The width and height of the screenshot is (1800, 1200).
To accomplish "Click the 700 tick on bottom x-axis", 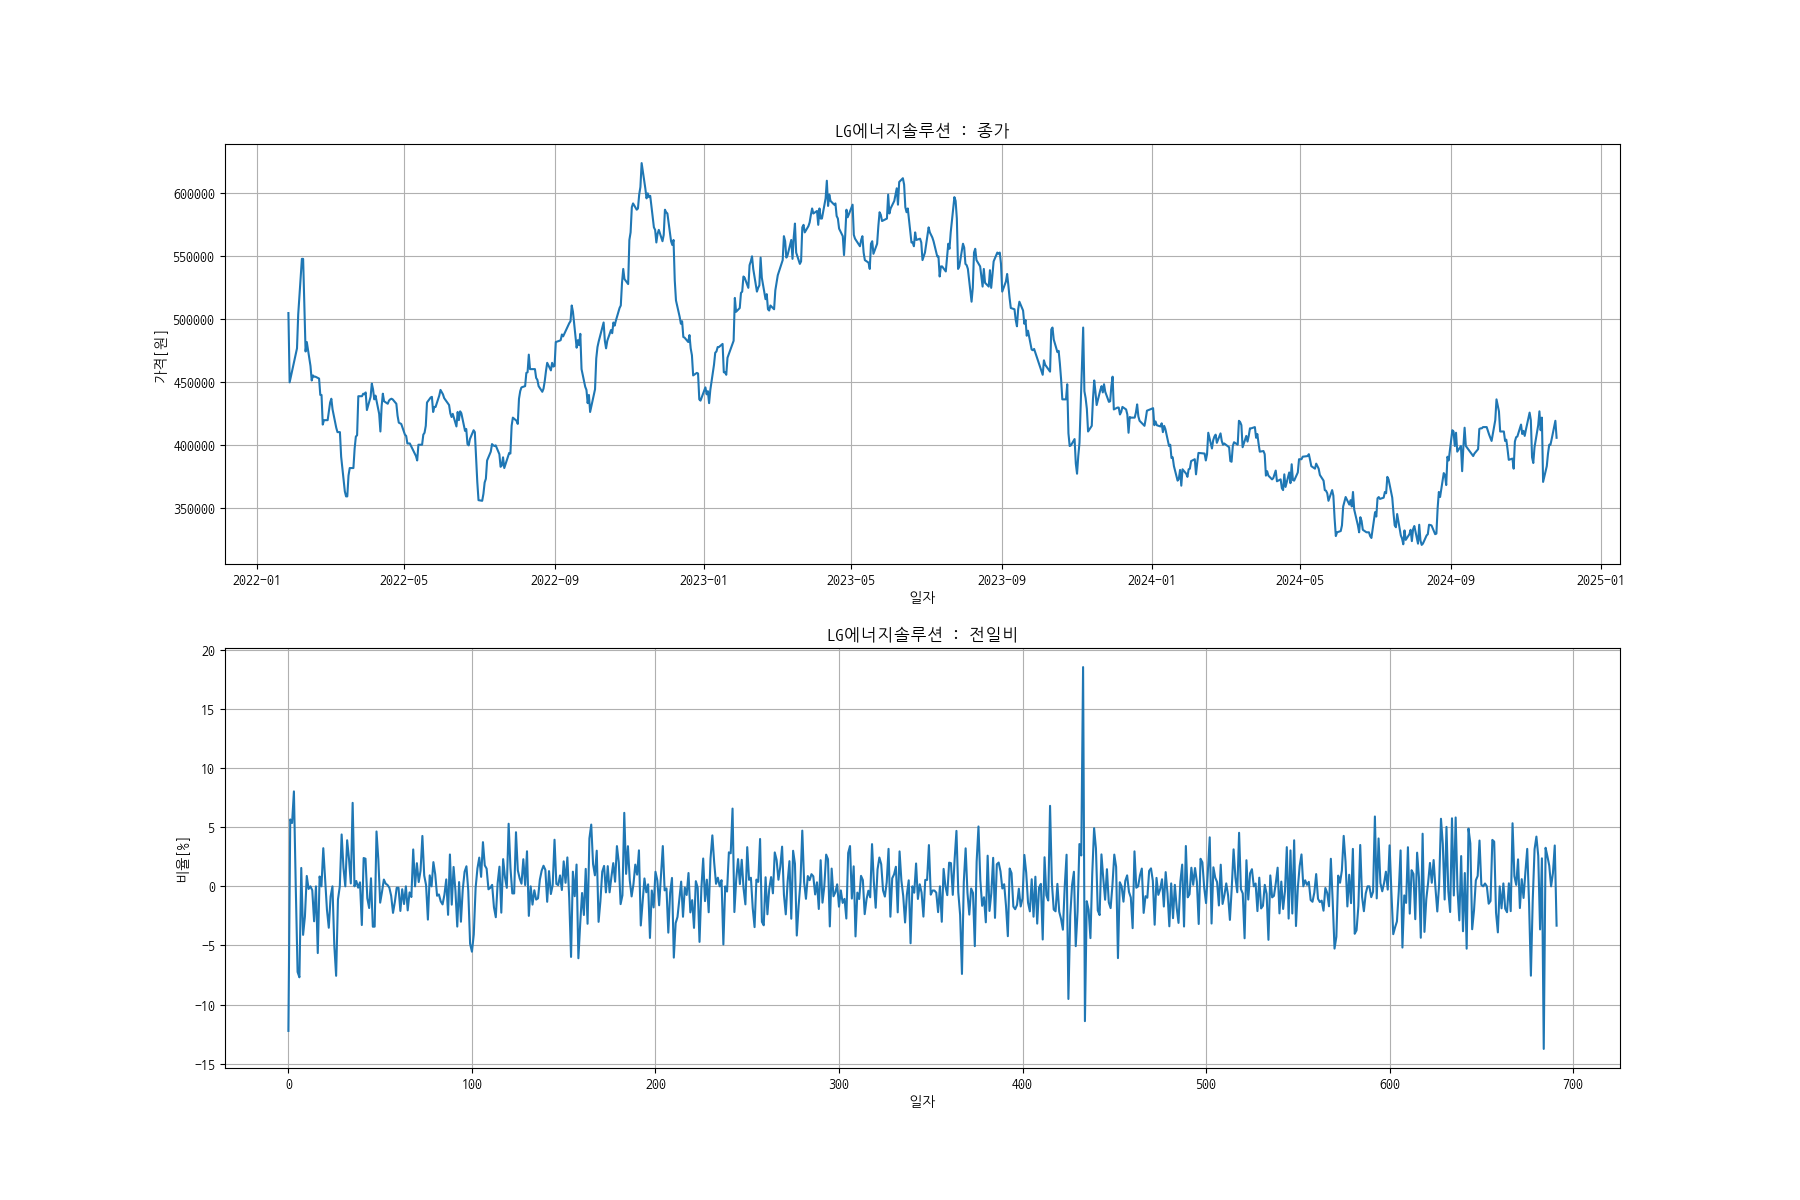I will pyautogui.click(x=1573, y=1084).
